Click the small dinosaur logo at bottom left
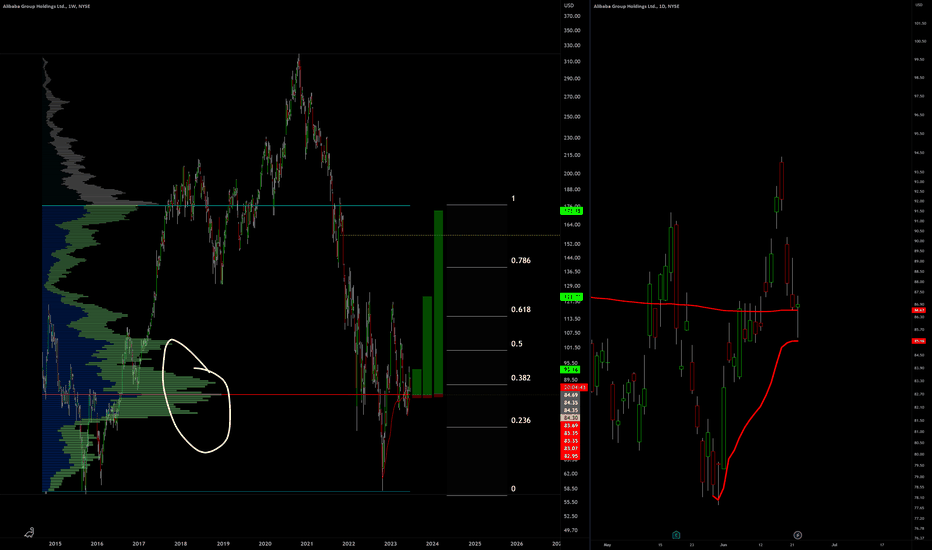The width and height of the screenshot is (932, 550). pos(29,532)
